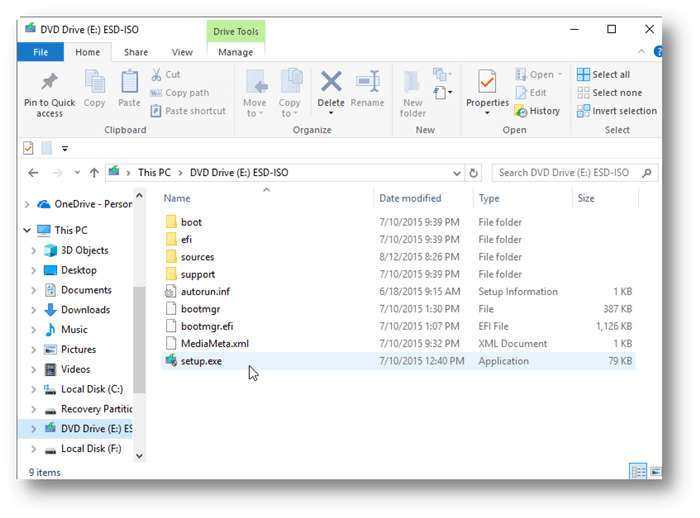Image resolution: width=700 pixels, height=518 pixels.
Task: Select the sources folder
Action: click(398, 257)
